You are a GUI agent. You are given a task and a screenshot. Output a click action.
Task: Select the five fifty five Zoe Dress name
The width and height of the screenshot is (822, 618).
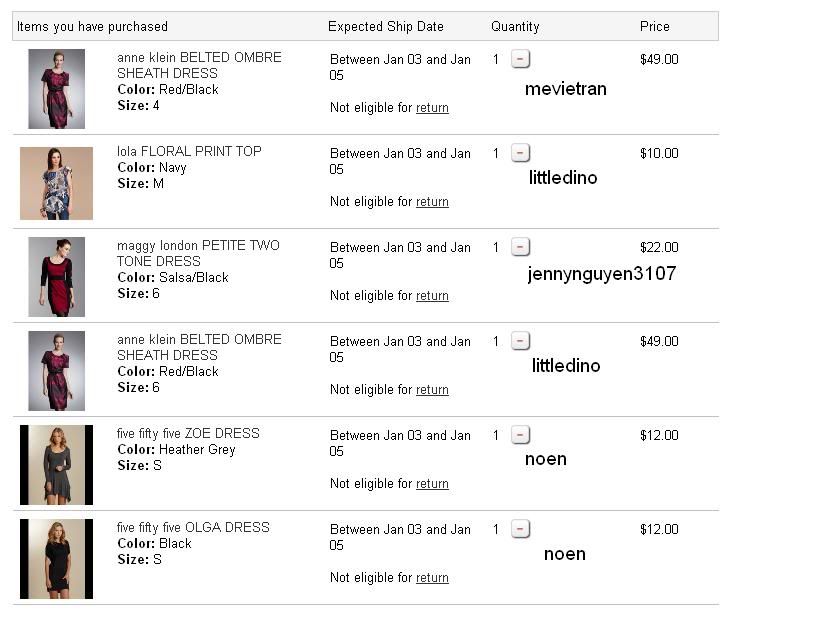click(188, 434)
